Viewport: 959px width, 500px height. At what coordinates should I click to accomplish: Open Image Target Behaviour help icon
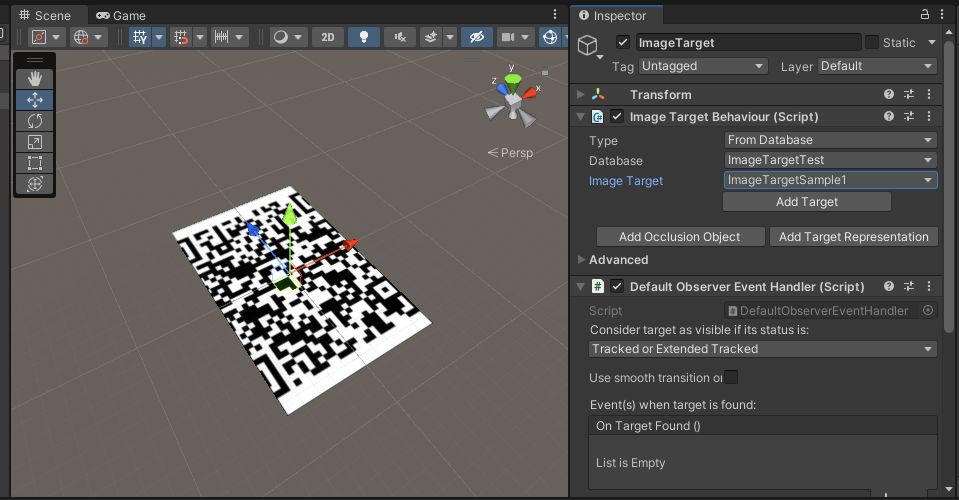889,116
